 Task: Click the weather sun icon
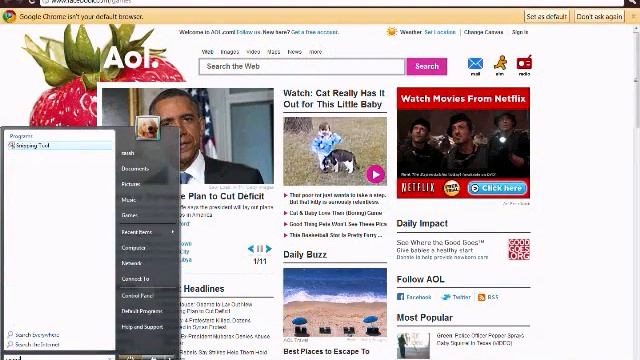click(x=391, y=32)
